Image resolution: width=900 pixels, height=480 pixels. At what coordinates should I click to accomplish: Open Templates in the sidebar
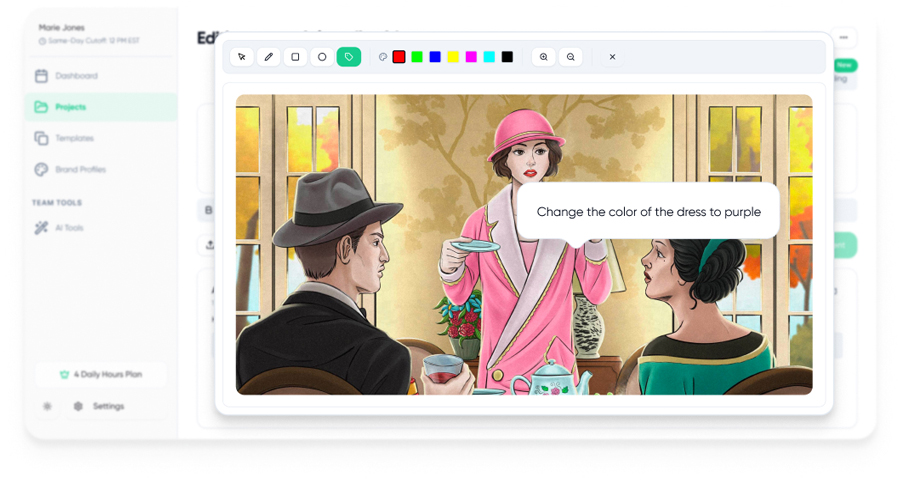(x=74, y=138)
